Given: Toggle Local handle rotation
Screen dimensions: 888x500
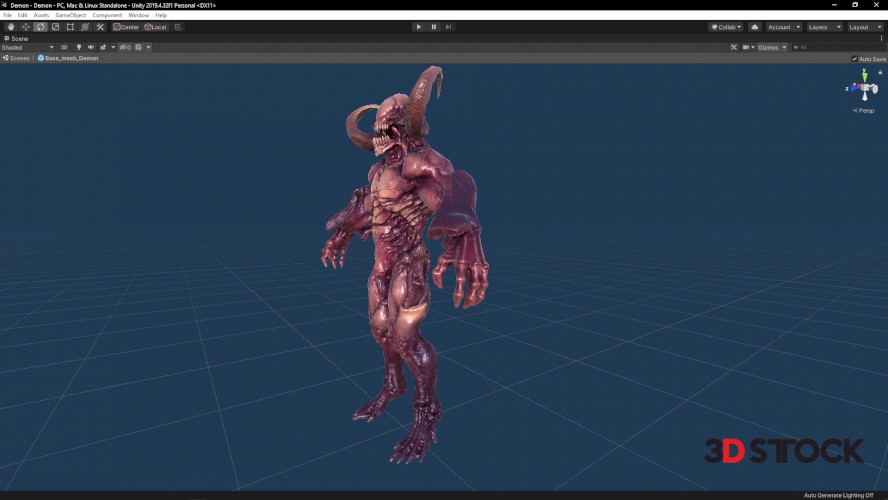Looking at the screenshot, I should 156,27.
